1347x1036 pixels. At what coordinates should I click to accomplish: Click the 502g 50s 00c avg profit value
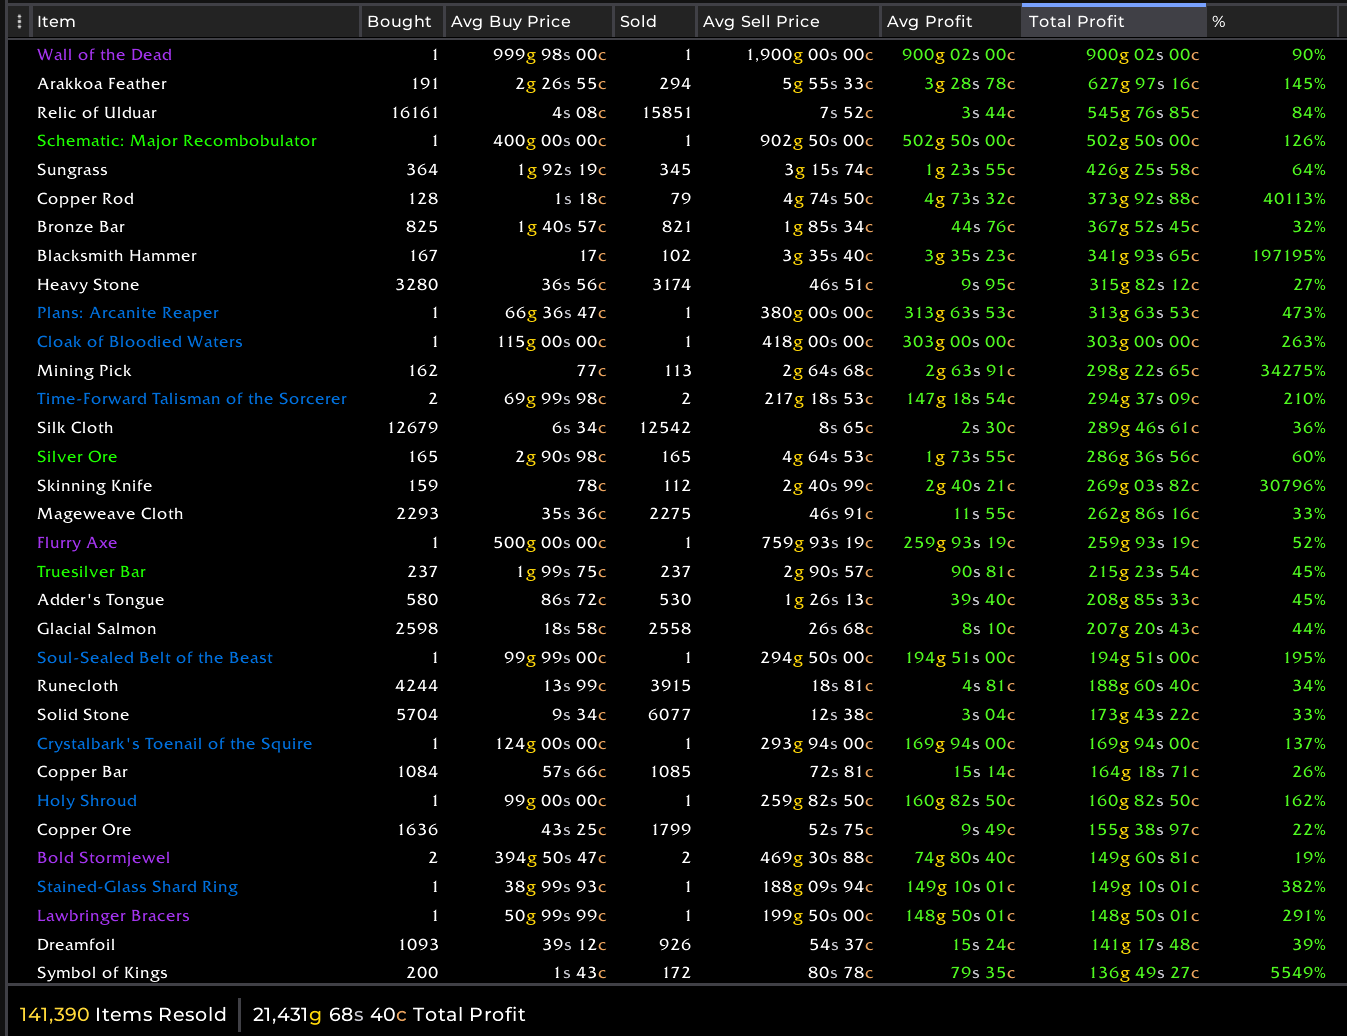tap(959, 141)
